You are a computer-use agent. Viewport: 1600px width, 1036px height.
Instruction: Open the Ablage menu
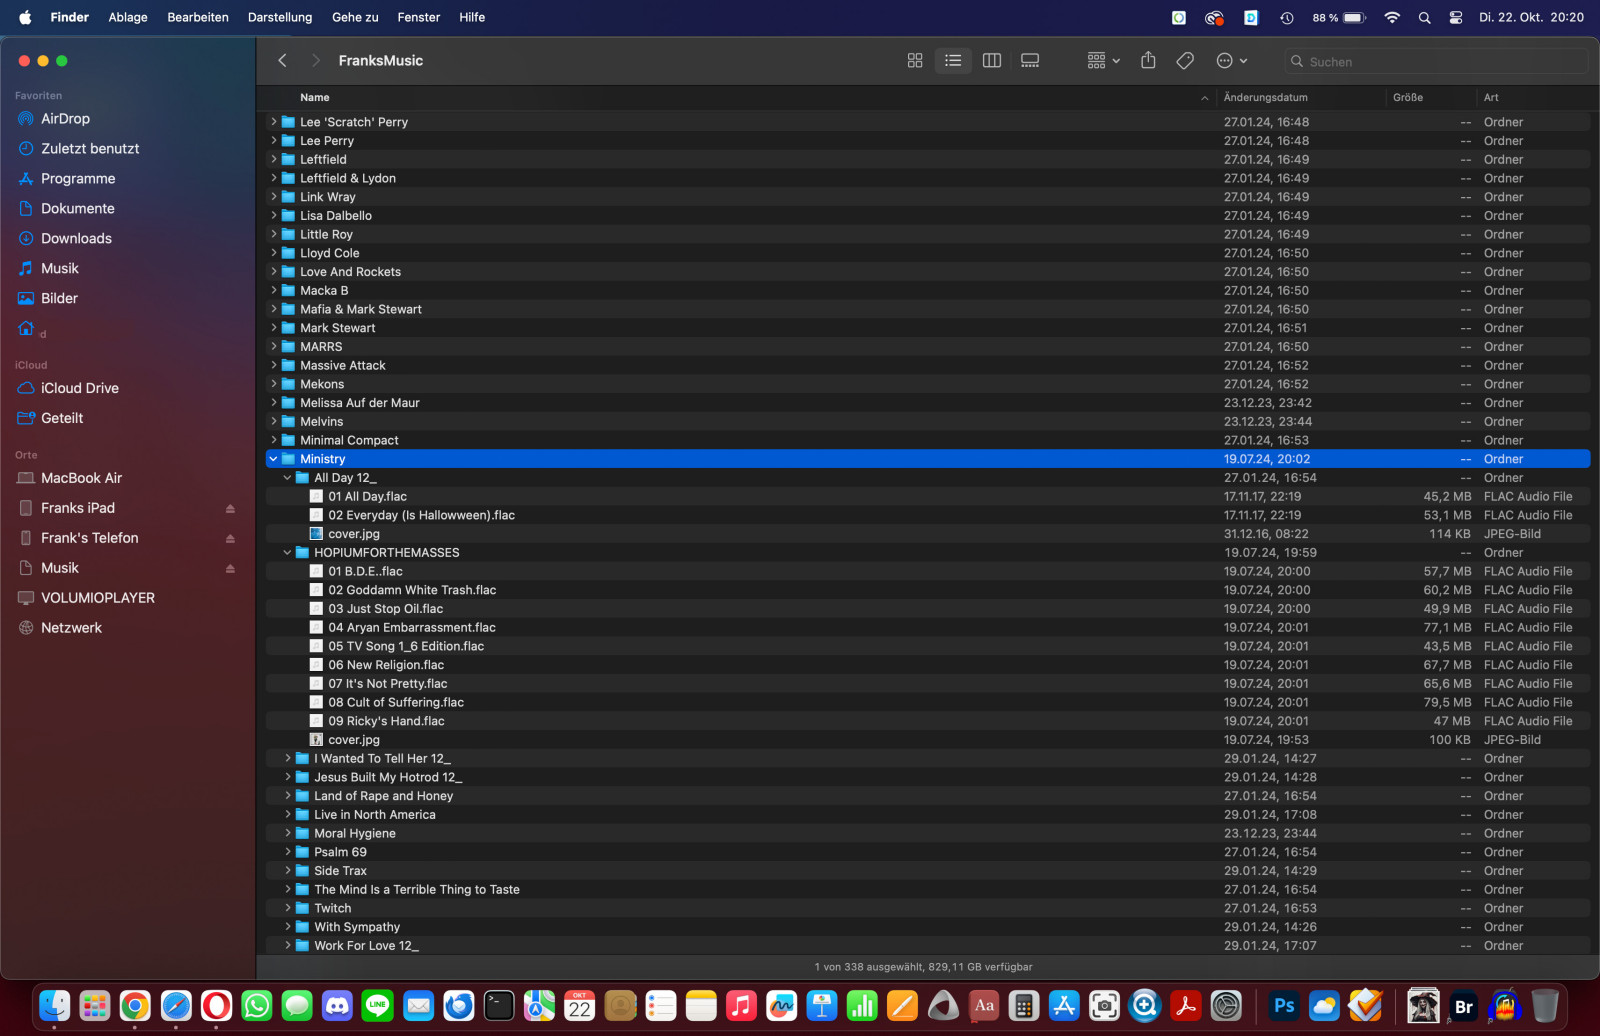[128, 17]
